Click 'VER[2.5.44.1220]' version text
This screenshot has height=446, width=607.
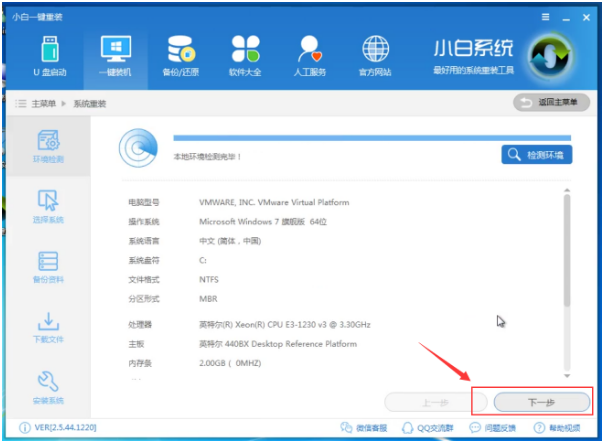pyautogui.click(x=65, y=427)
